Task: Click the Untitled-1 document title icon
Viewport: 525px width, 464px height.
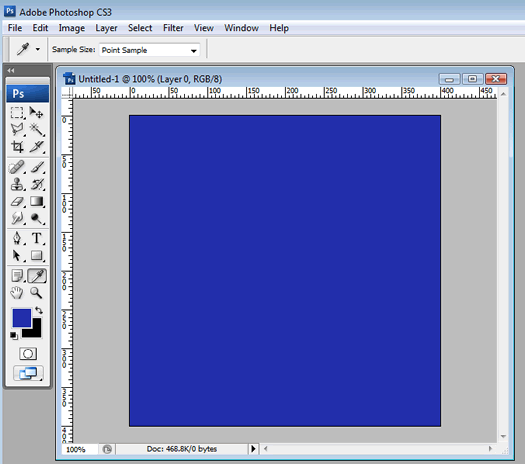Action: (69, 78)
